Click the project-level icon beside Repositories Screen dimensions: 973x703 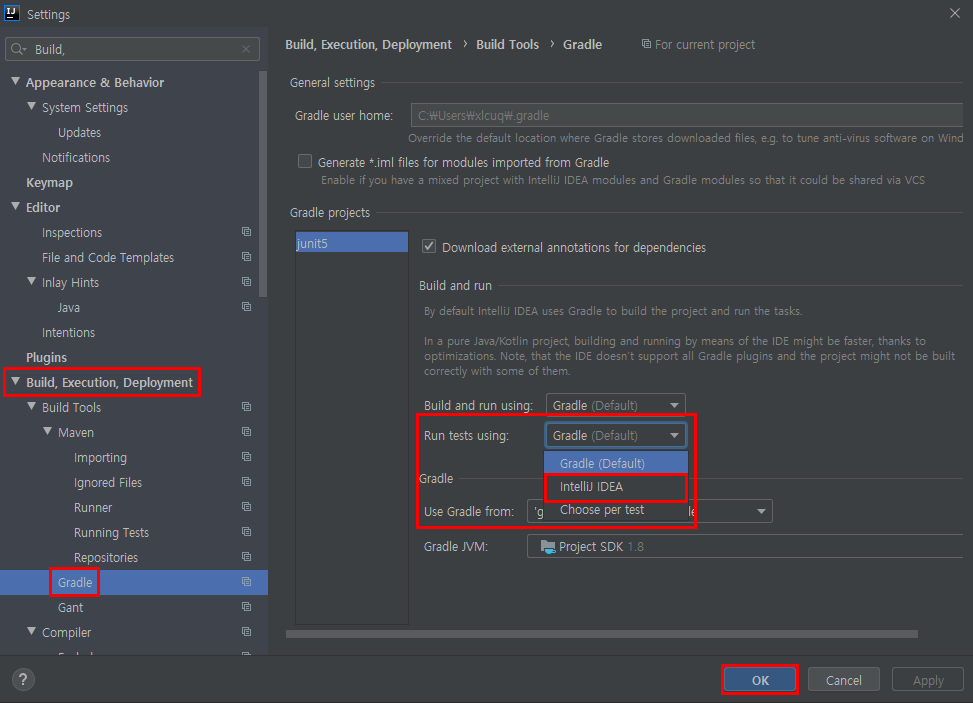pos(246,557)
